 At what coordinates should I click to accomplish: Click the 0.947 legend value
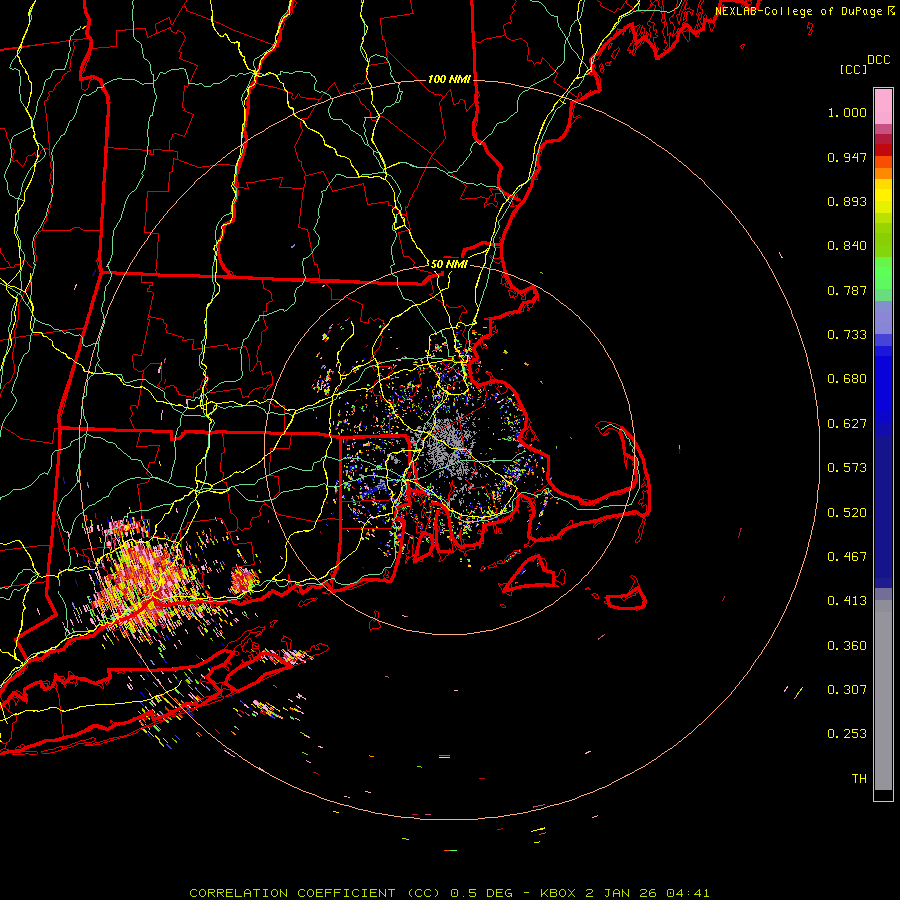(847, 157)
